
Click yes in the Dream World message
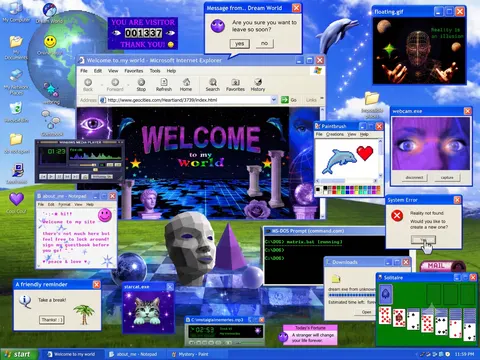[239, 44]
